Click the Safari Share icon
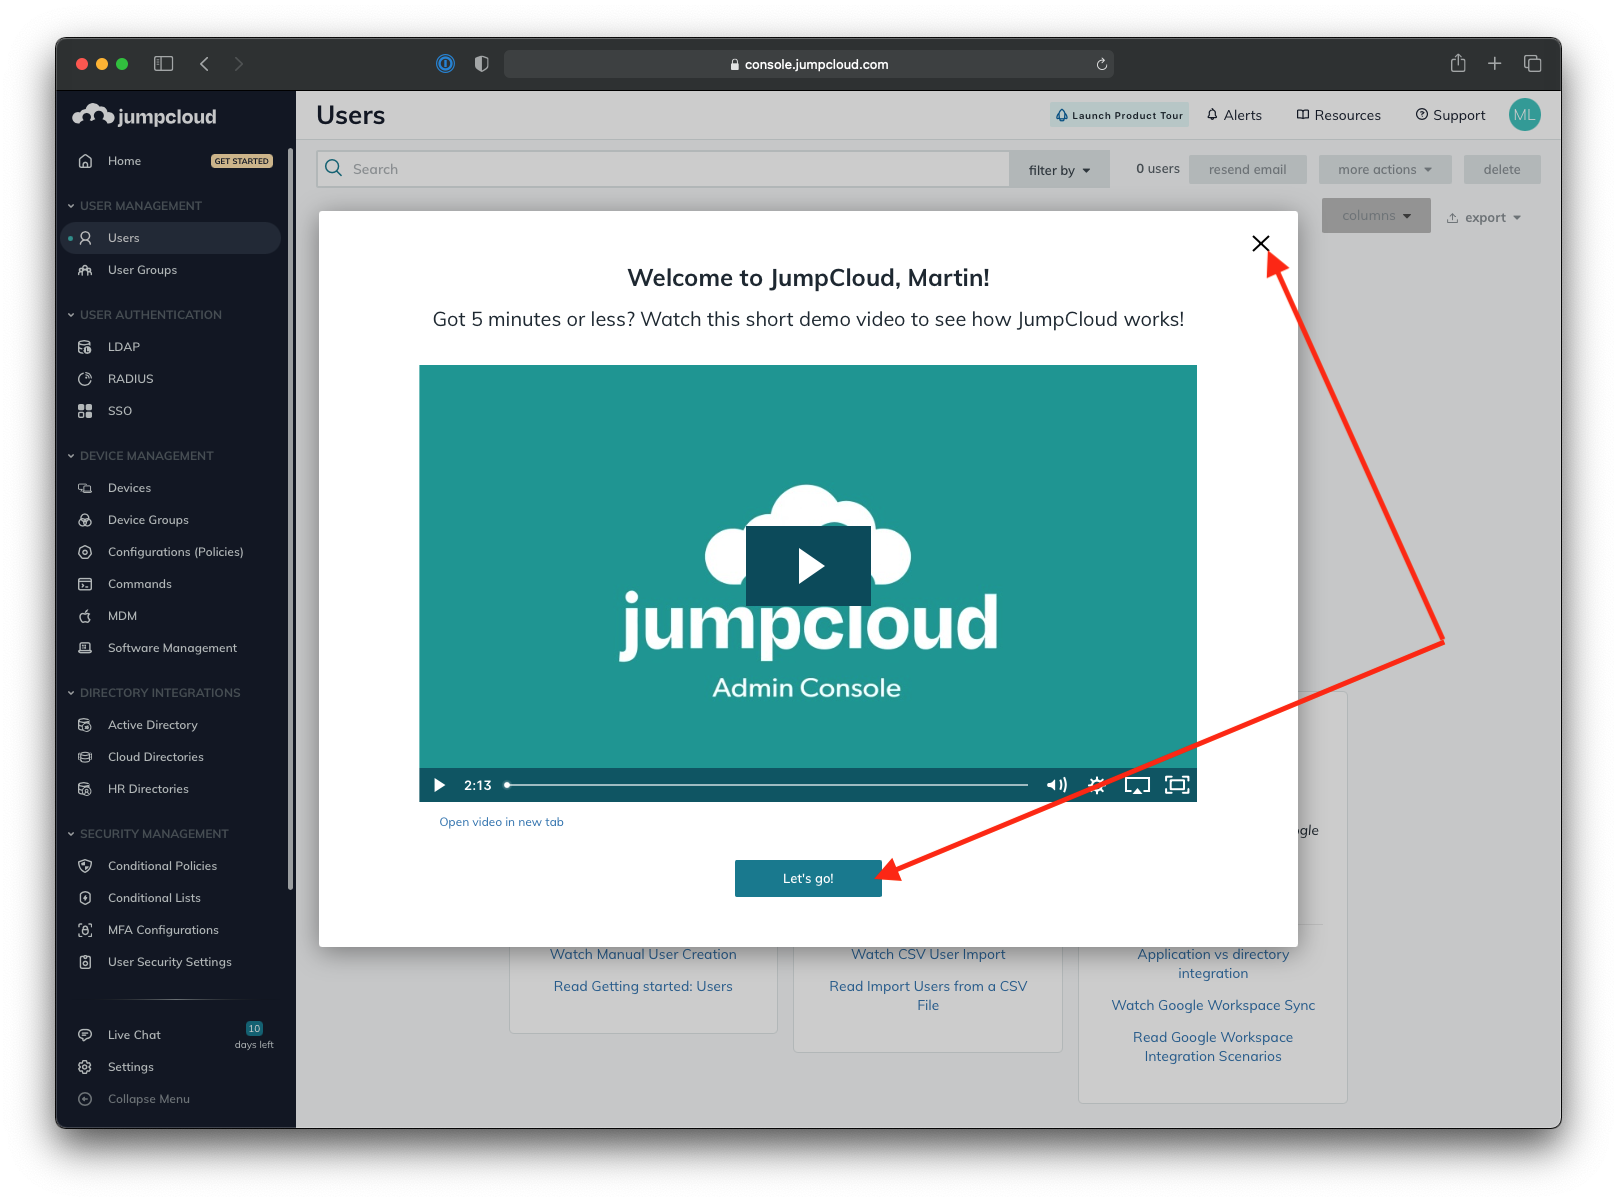 pos(1458,63)
